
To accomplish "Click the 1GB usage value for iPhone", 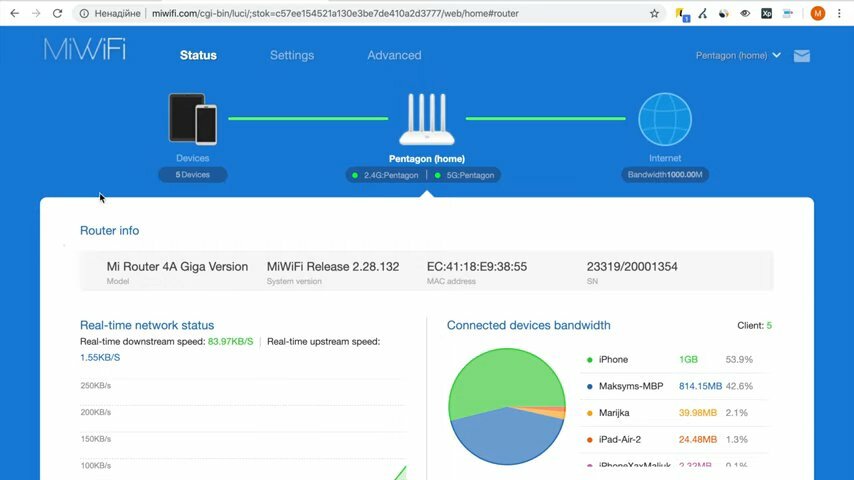I will 688,360.
